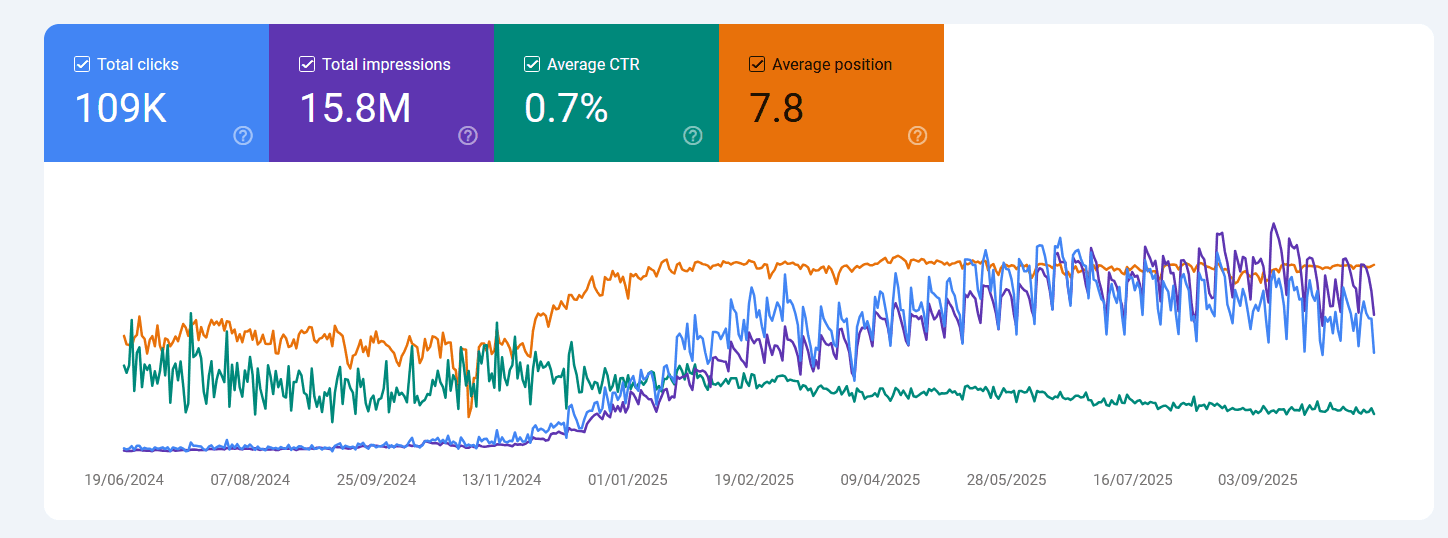The image size is (1448, 538).
Task: Pick the 03/09/2025 date axis label
Action: [1258, 480]
